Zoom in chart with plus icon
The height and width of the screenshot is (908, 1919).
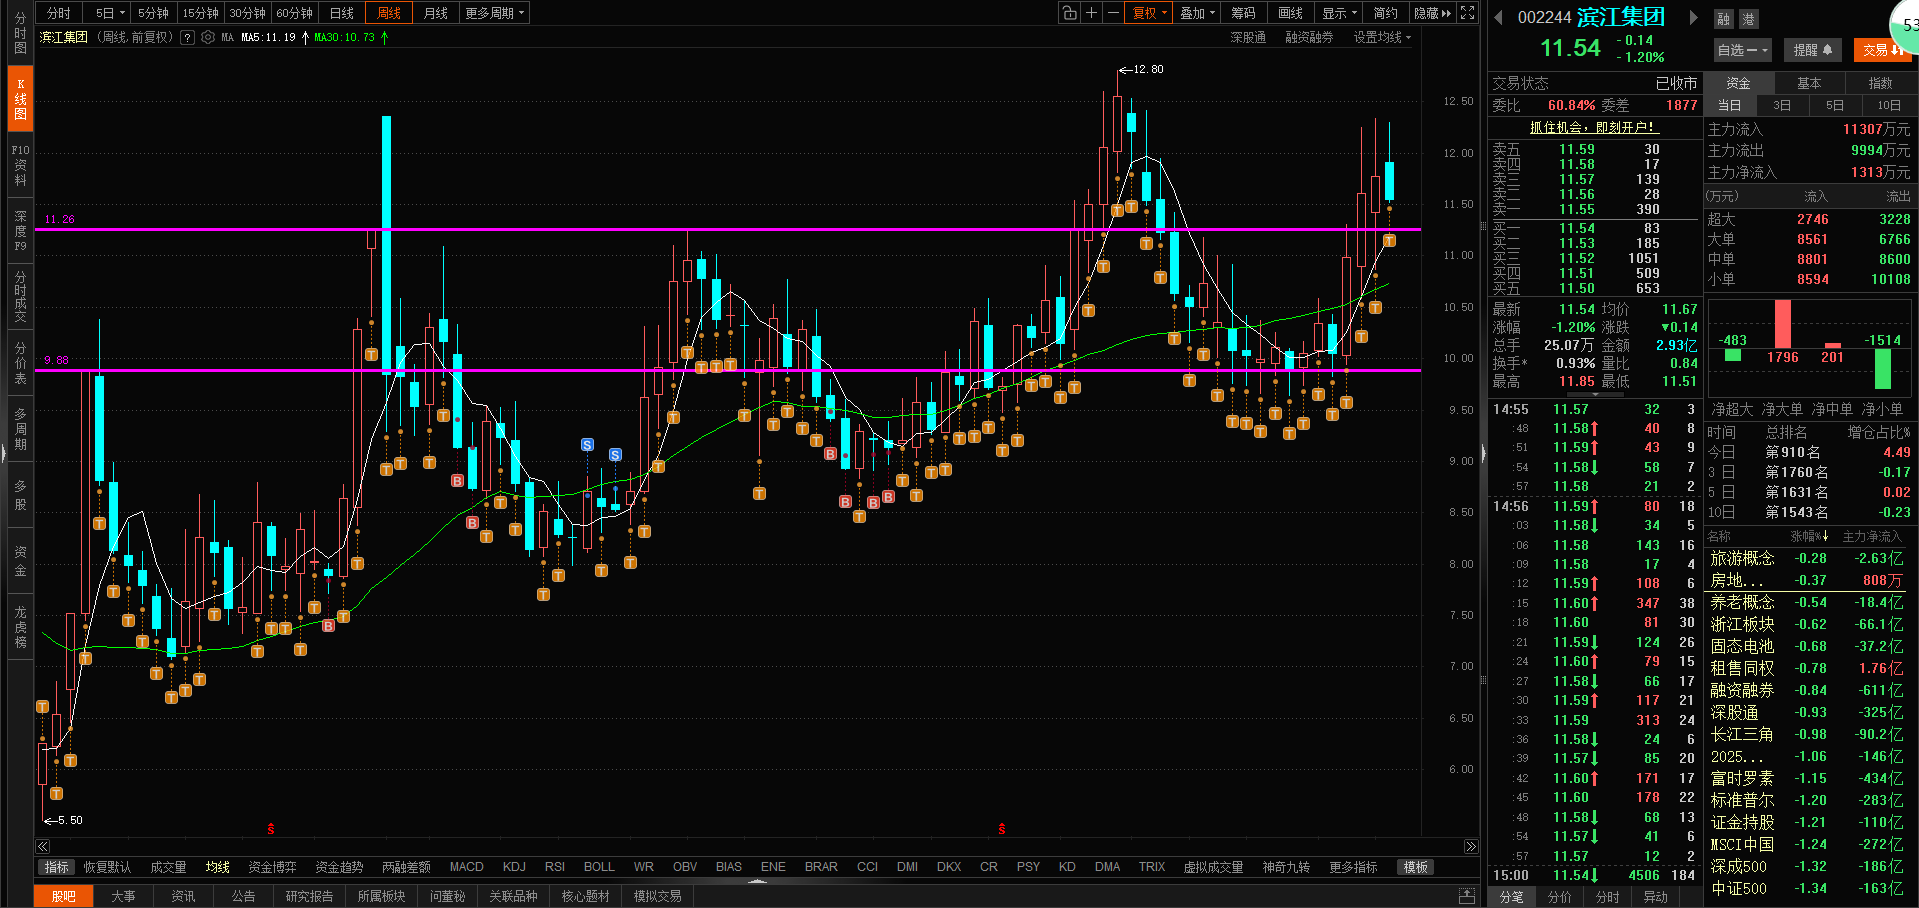point(1091,13)
